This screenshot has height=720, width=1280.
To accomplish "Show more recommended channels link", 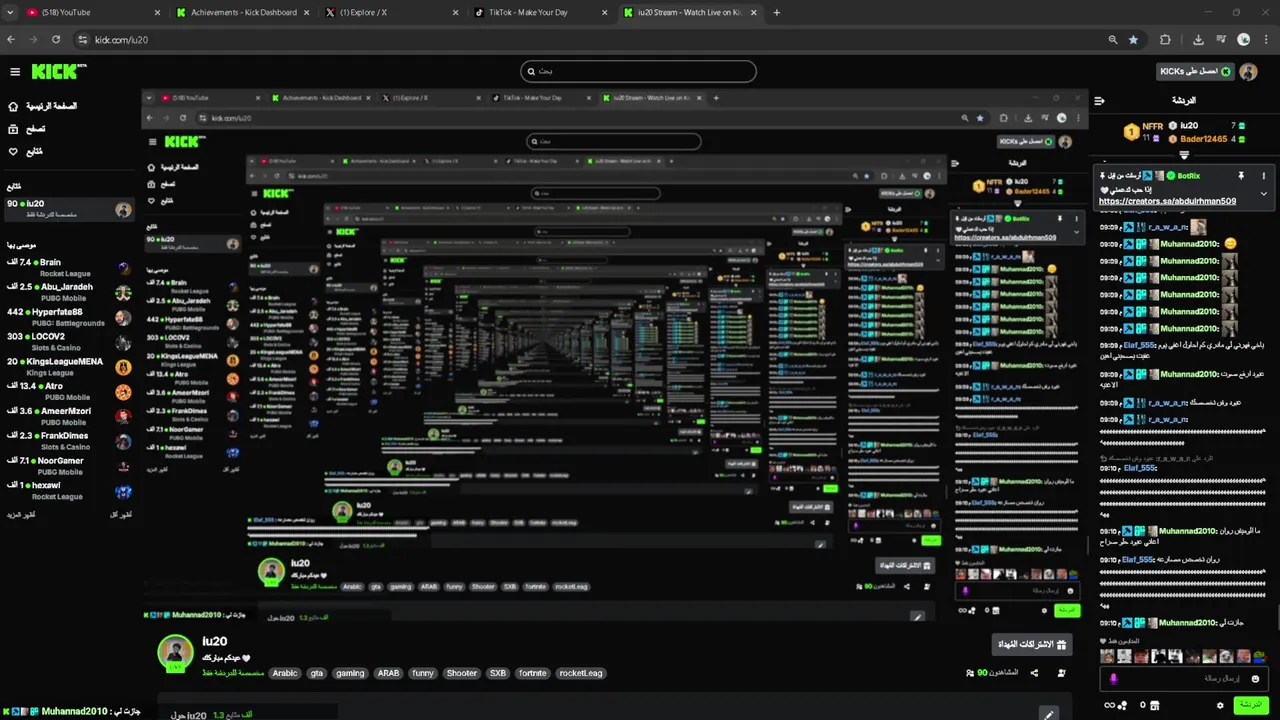I will 21,515.
